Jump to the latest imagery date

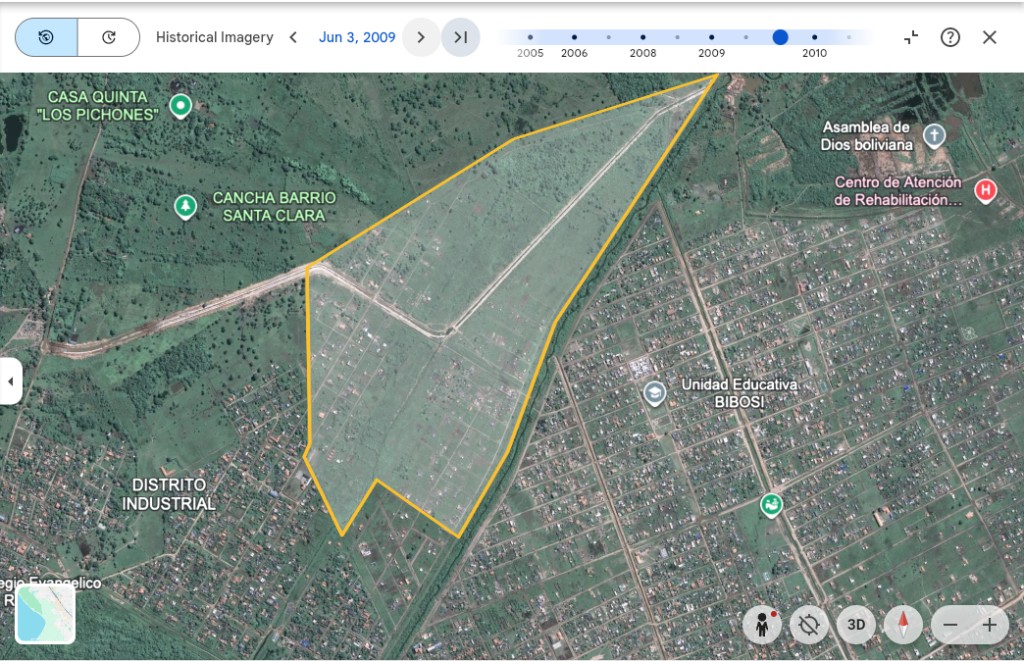coord(460,37)
